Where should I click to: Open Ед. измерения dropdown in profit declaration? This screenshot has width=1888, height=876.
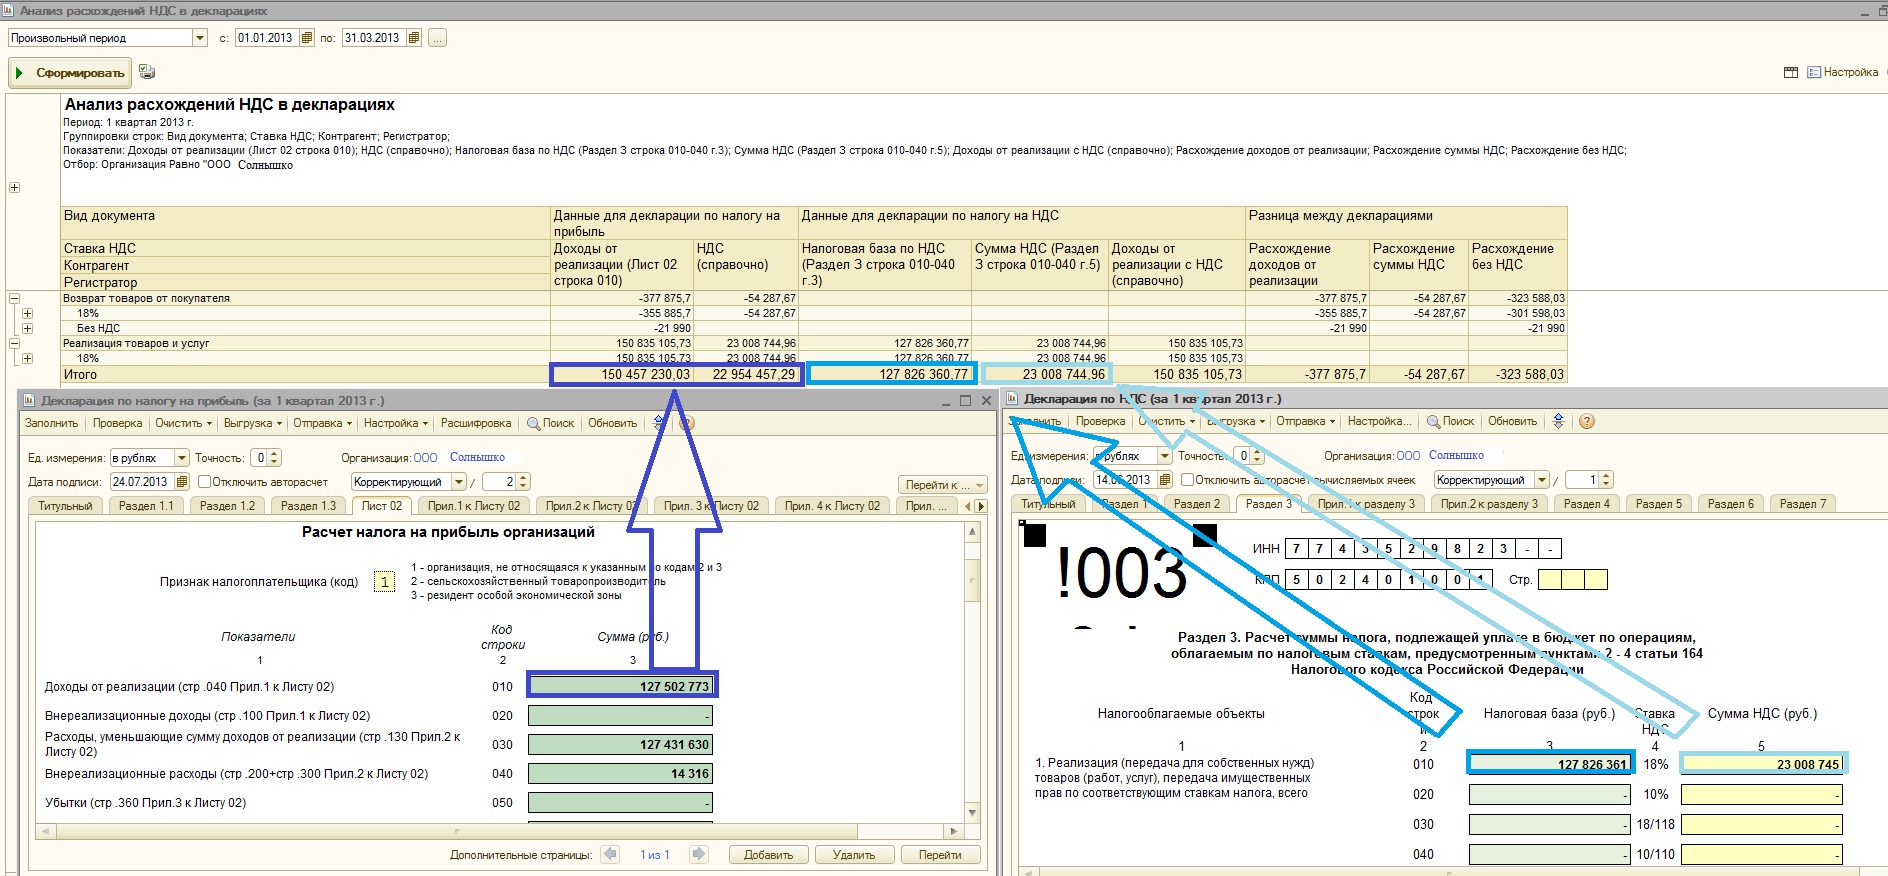pyautogui.click(x=181, y=458)
